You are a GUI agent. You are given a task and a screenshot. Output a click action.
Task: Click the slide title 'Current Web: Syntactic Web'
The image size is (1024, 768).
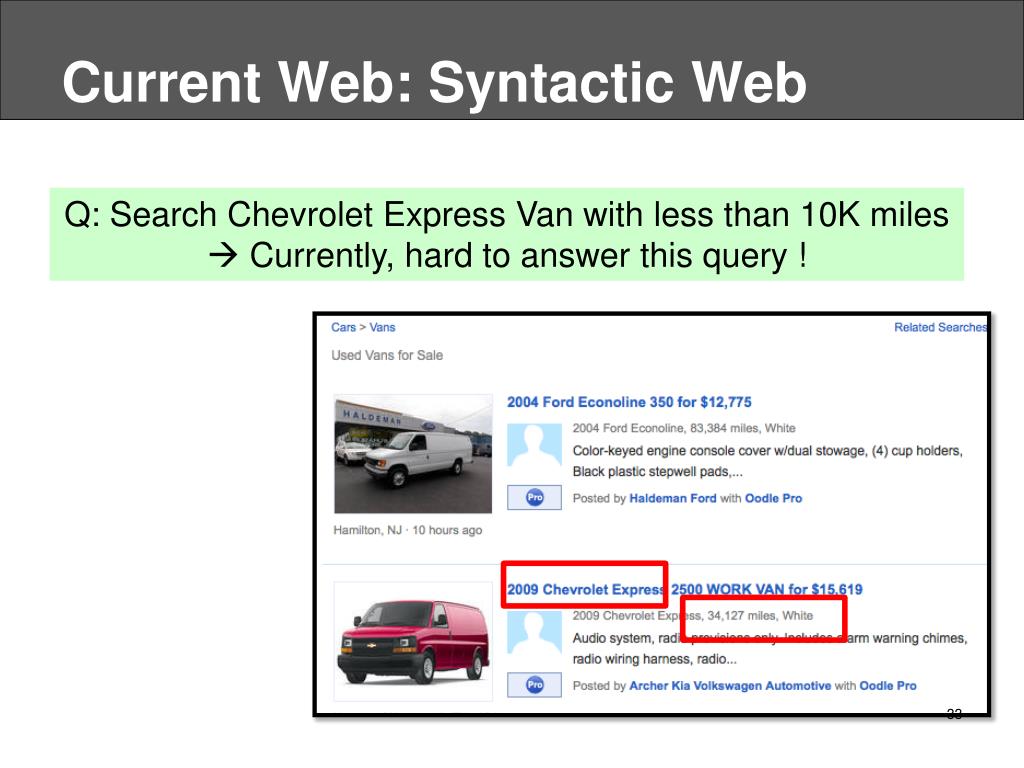[434, 83]
